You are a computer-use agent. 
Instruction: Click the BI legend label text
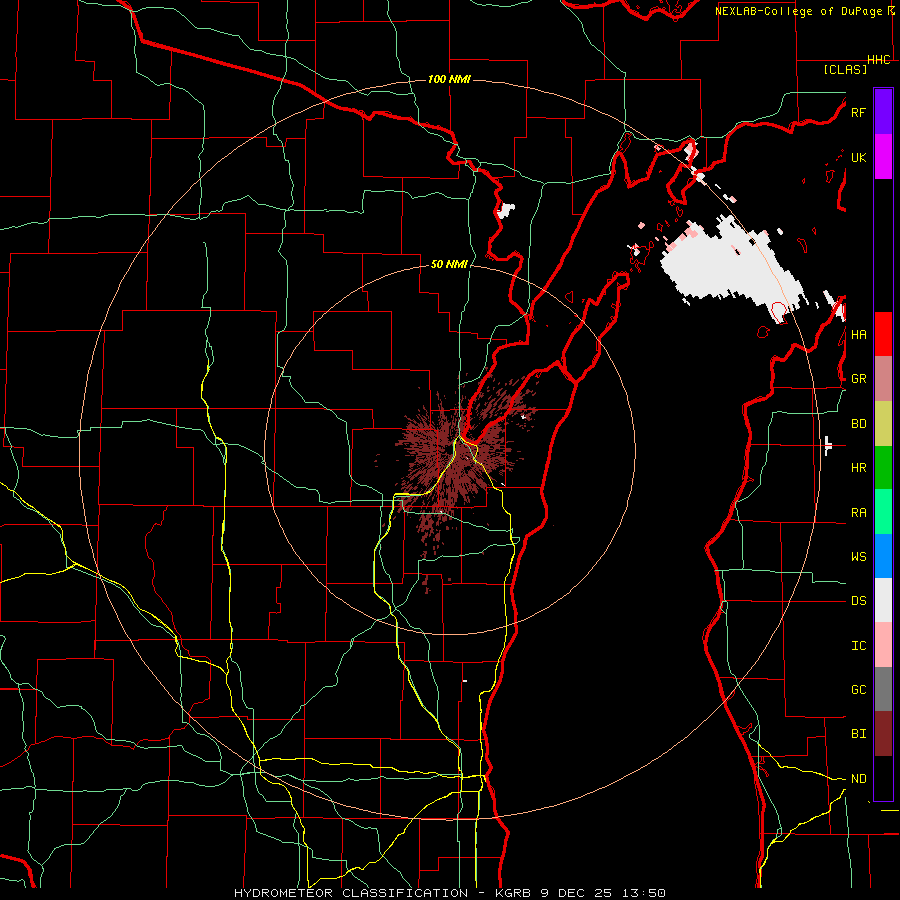pyautogui.click(x=858, y=734)
